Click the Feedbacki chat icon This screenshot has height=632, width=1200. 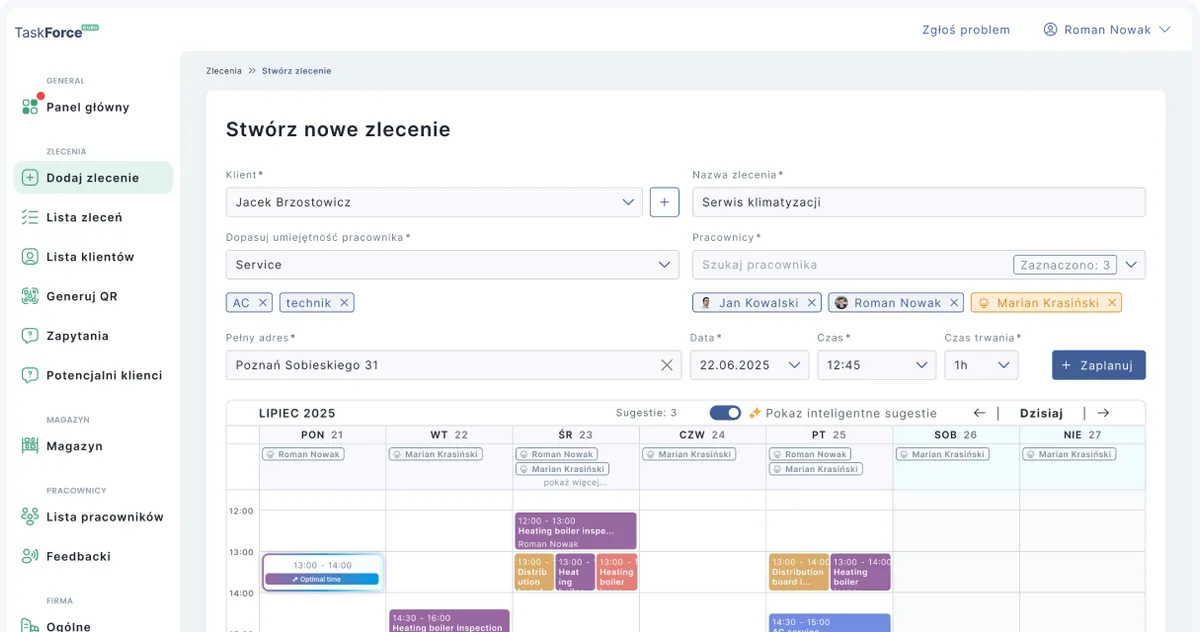pyautogui.click(x=30, y=556)
